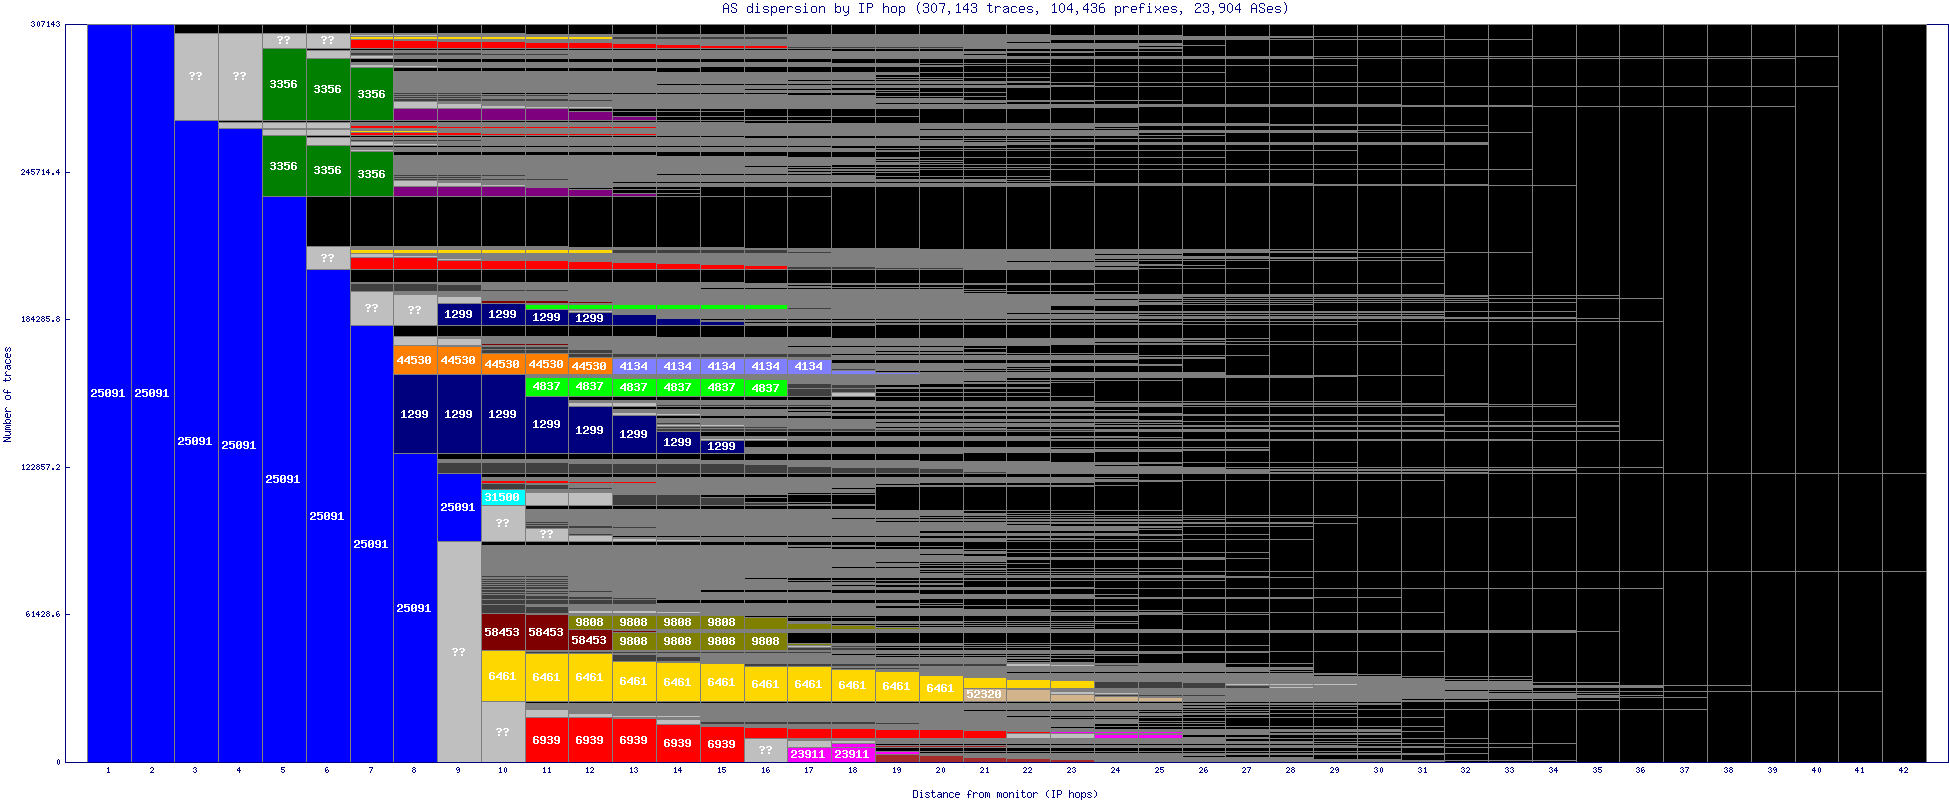Click the bright green 4837 block at hop 11
This screenshot has height=800, width=1949.
[x=547, y=386]
